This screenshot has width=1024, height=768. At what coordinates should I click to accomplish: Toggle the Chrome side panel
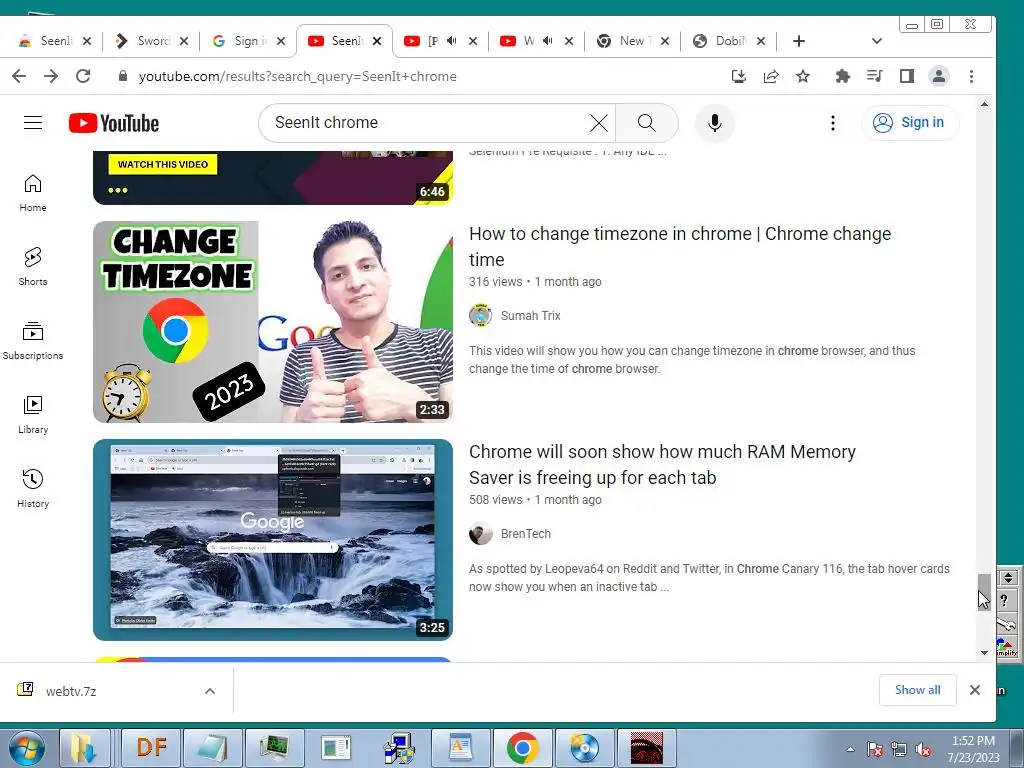(906, 76)
